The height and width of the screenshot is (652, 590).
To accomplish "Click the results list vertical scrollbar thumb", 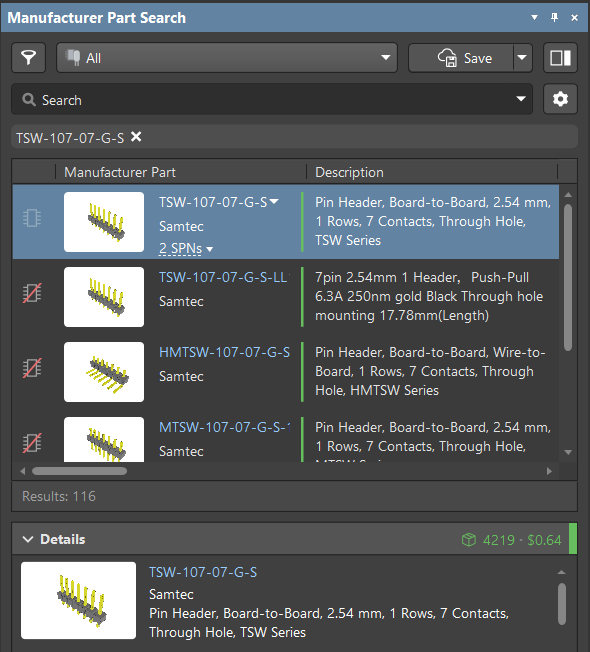I will (568, 278).
